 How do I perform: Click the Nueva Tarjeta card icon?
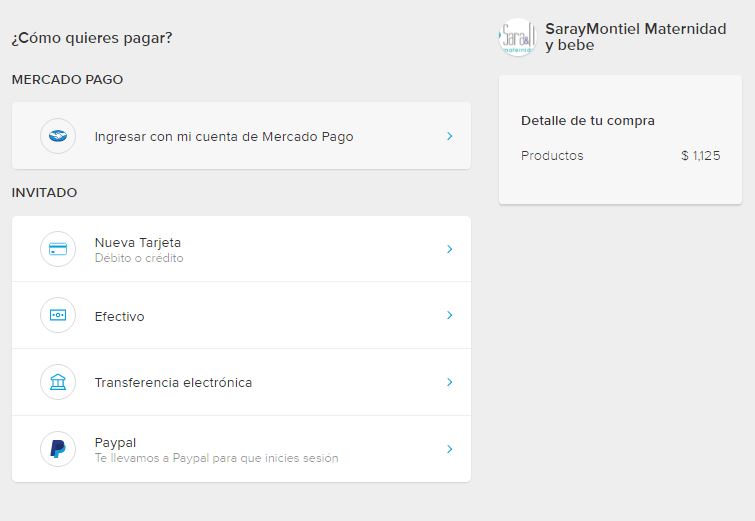point(58,249)
